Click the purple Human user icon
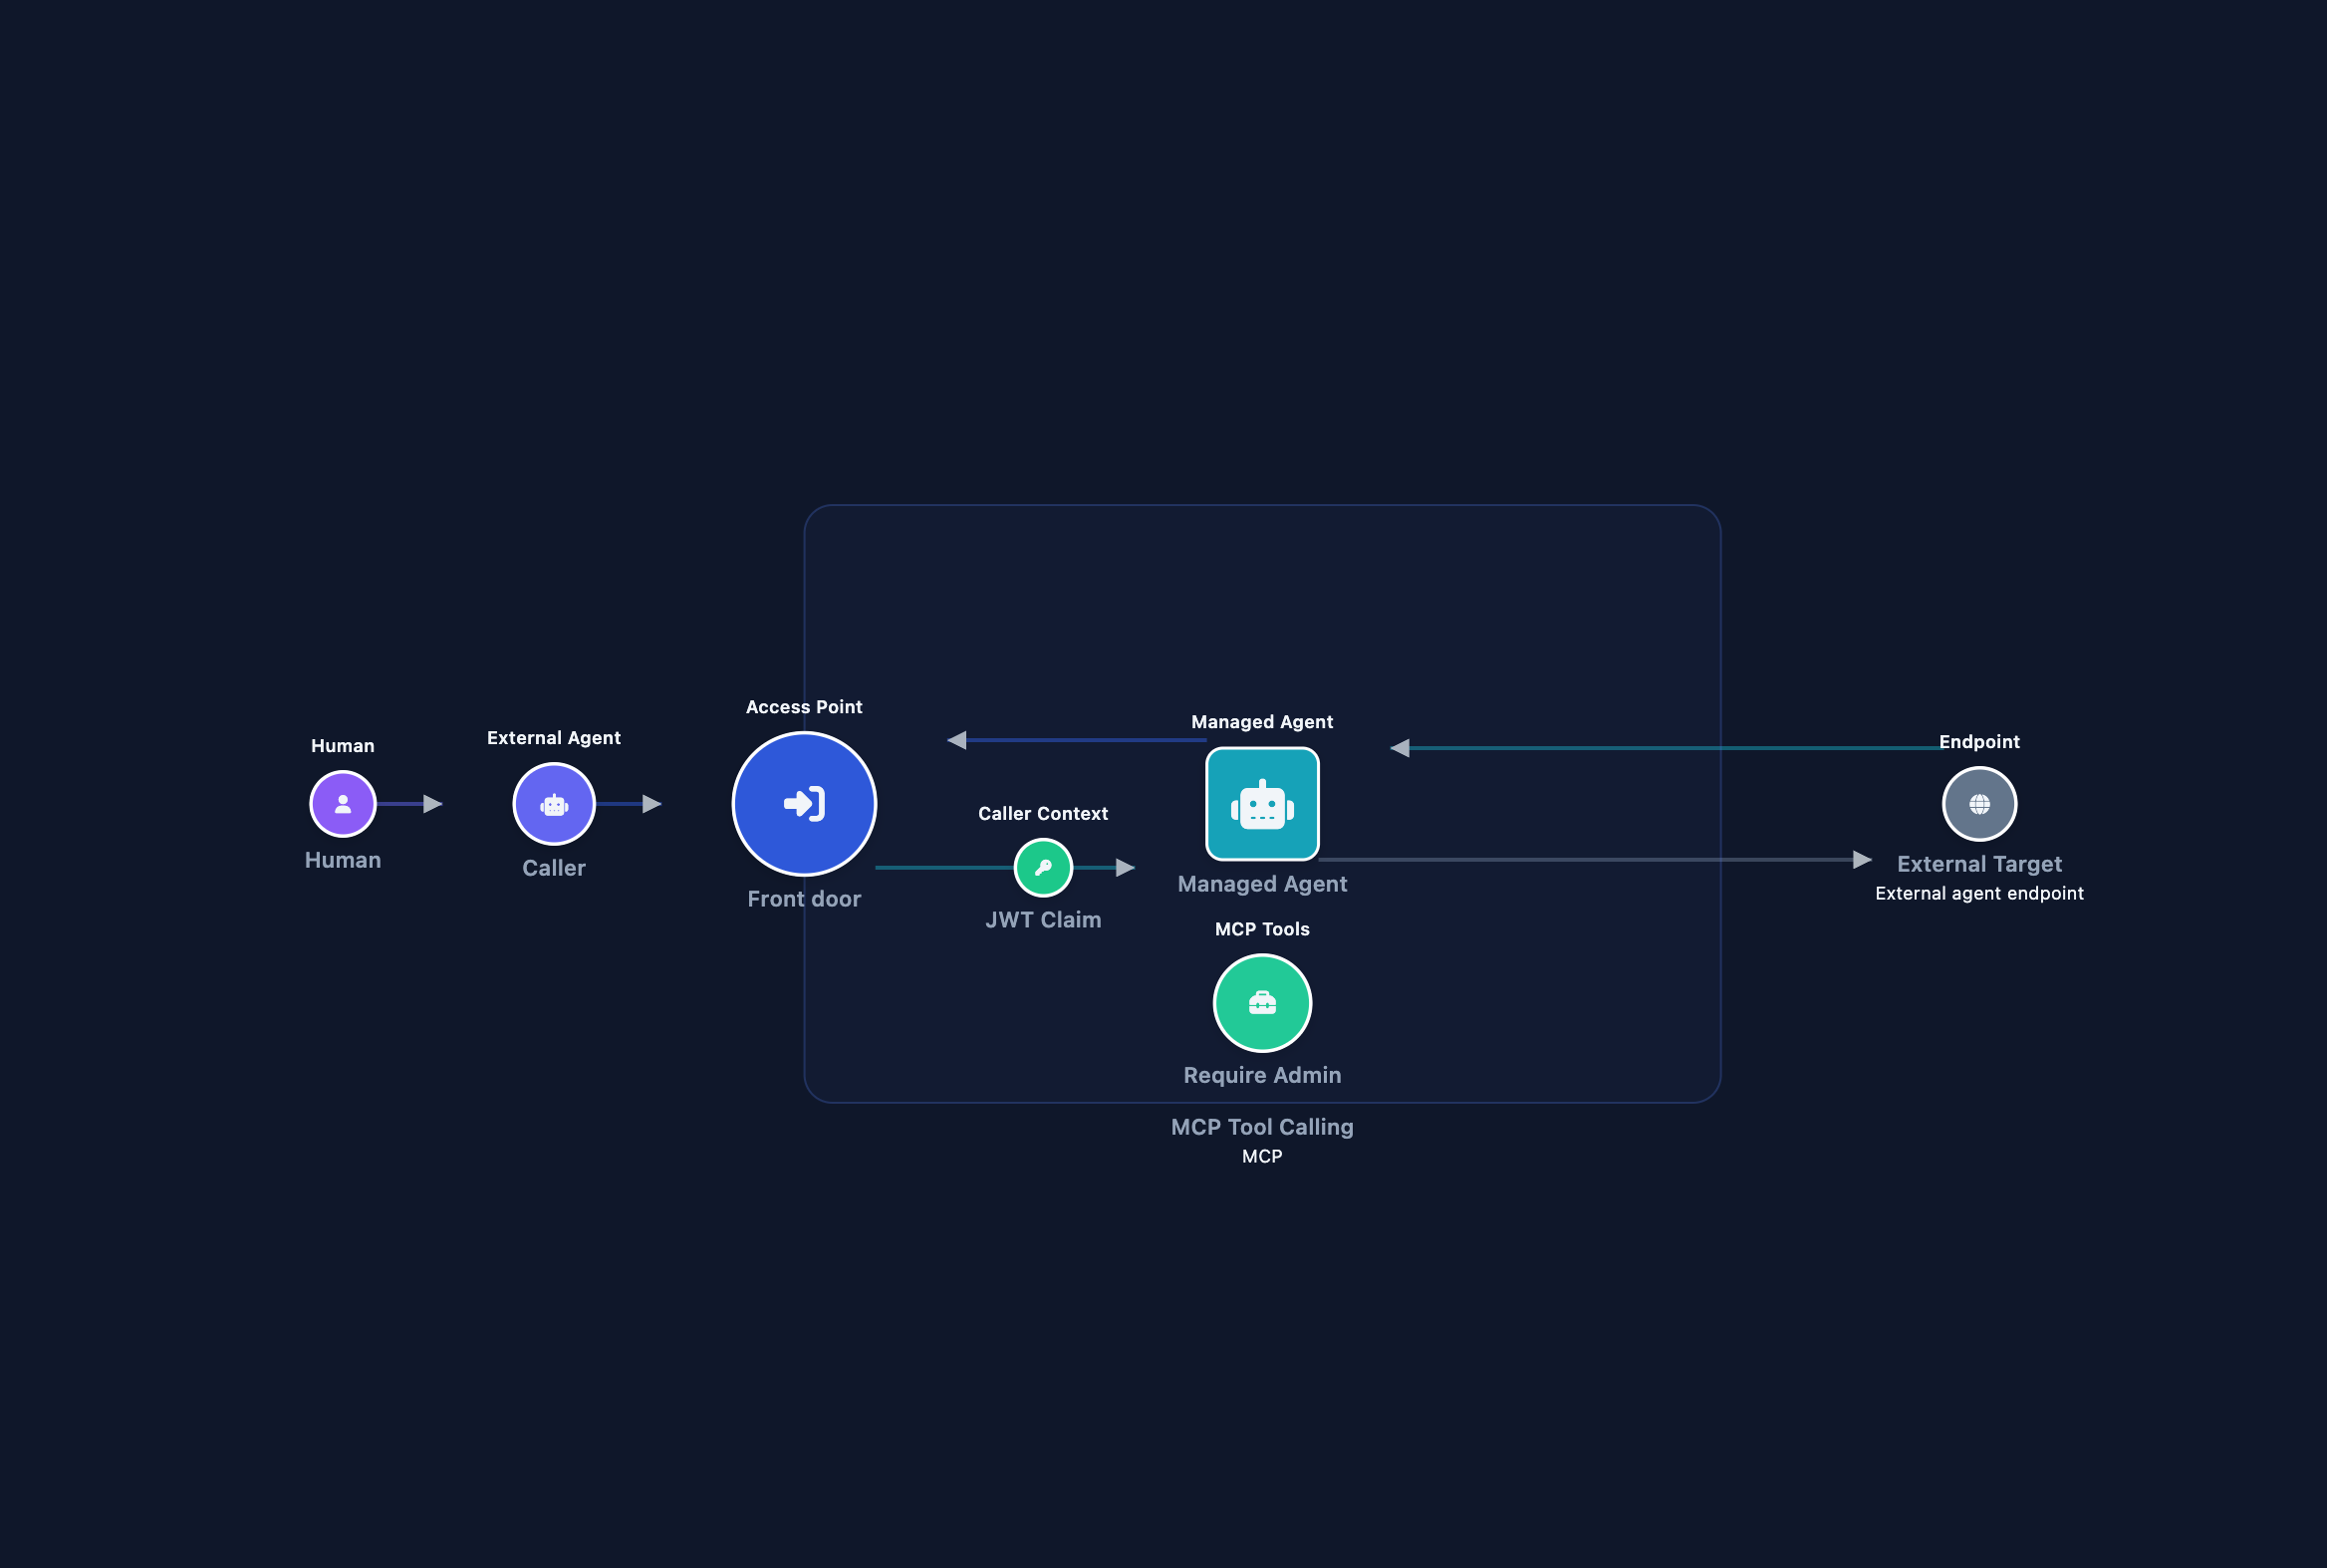 (343, 803)
